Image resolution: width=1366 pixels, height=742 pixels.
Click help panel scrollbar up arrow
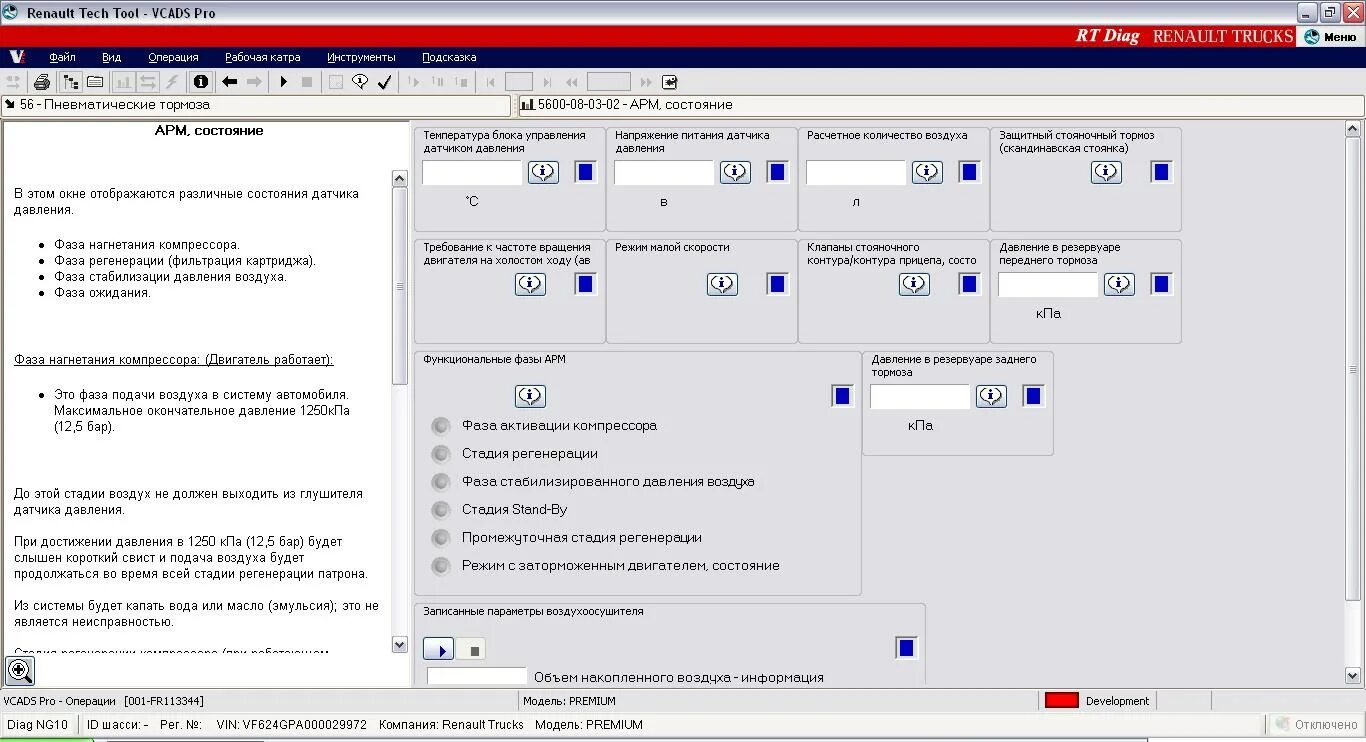point(400,178)
